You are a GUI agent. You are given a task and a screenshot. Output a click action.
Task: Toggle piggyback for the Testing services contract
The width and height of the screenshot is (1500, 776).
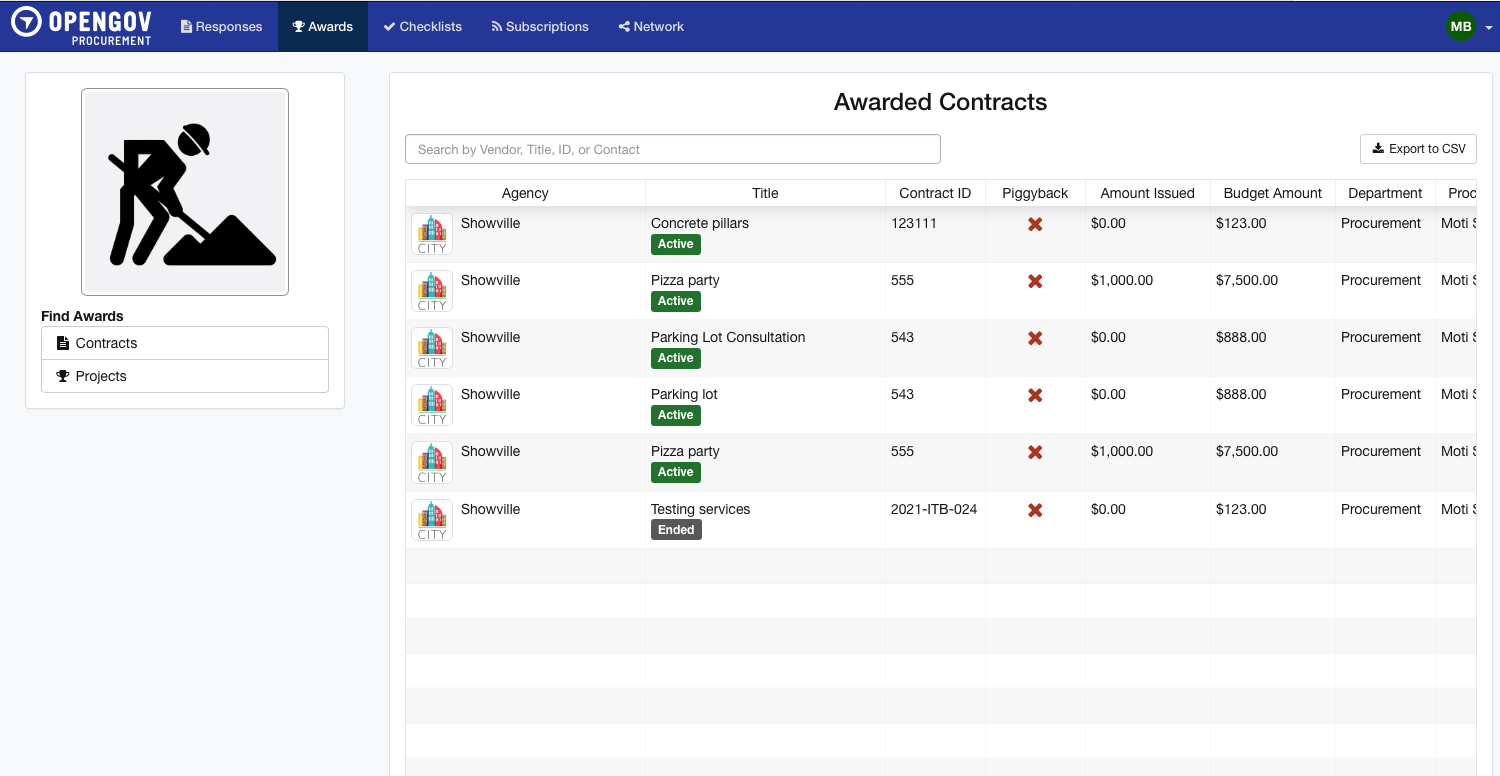pyautogui.click(x=1035, y=510)
